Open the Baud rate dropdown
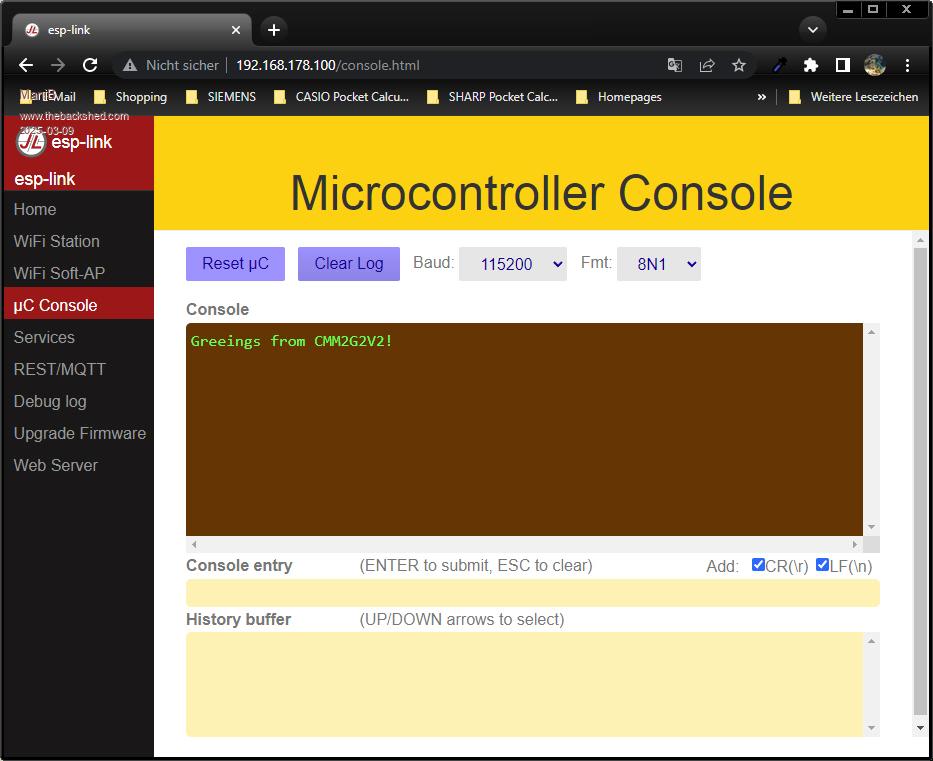Screen dimensions: 933x761 pos(512,264)
